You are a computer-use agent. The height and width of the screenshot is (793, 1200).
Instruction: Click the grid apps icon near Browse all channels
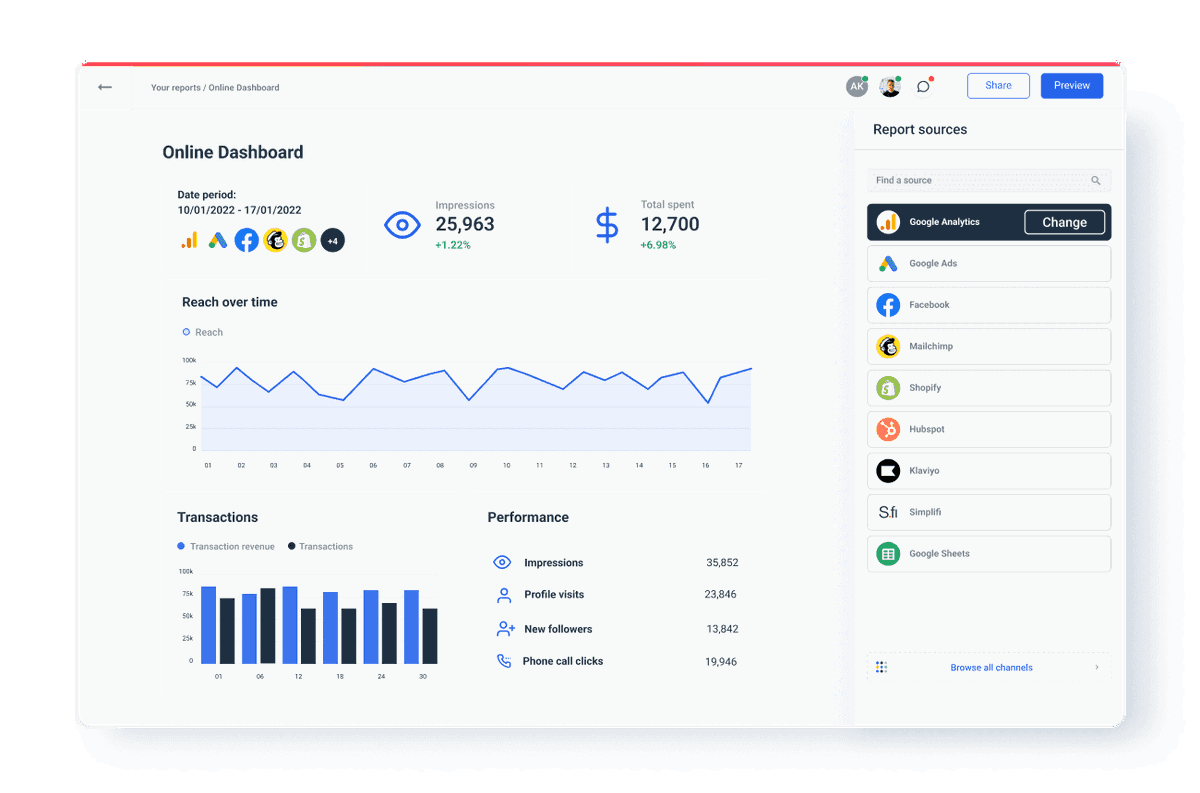[881, 666]
